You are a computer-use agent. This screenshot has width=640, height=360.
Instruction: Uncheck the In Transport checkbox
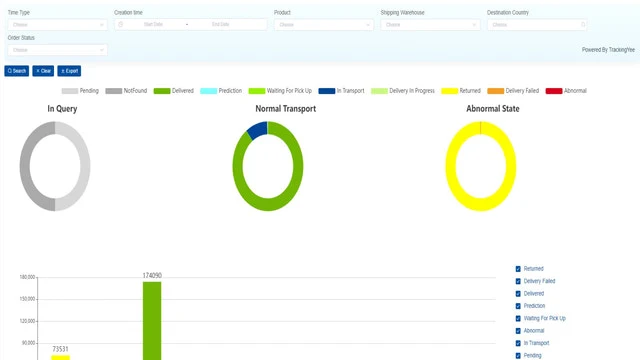(518, 343)
